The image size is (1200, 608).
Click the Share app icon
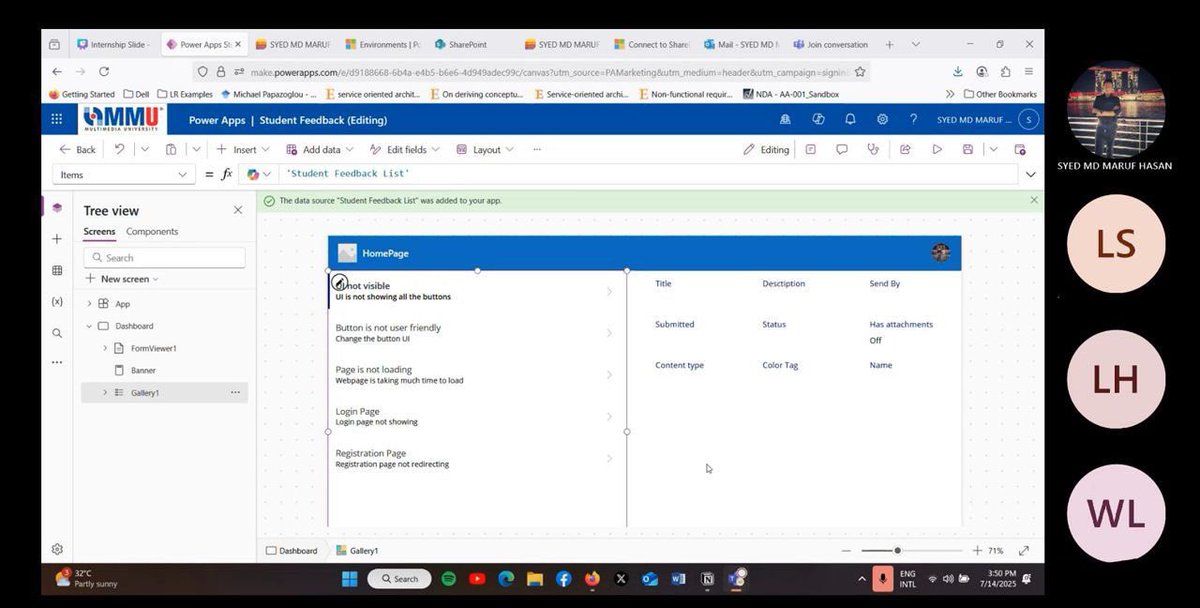tap(905, 149)
